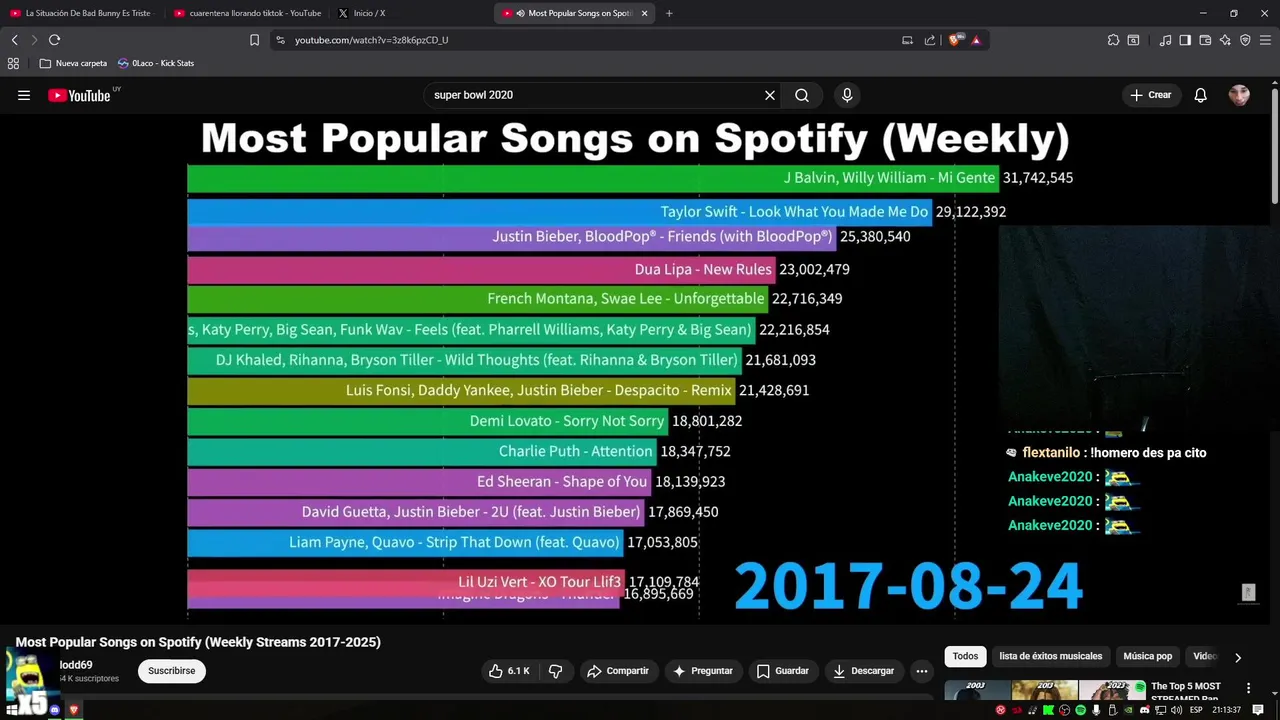Open the Crear menu
This screenshot has height=720, width=1280.
1150,95
